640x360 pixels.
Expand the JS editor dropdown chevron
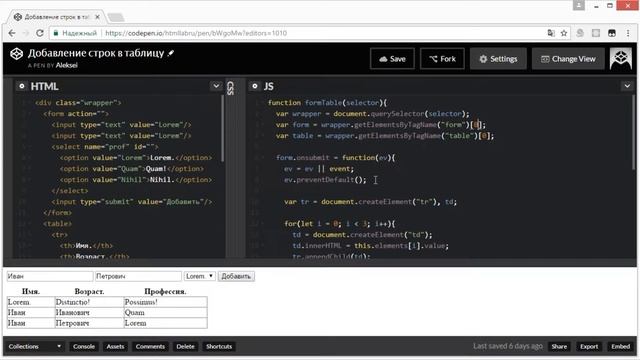pyautogui.click(x=627, y=86)
